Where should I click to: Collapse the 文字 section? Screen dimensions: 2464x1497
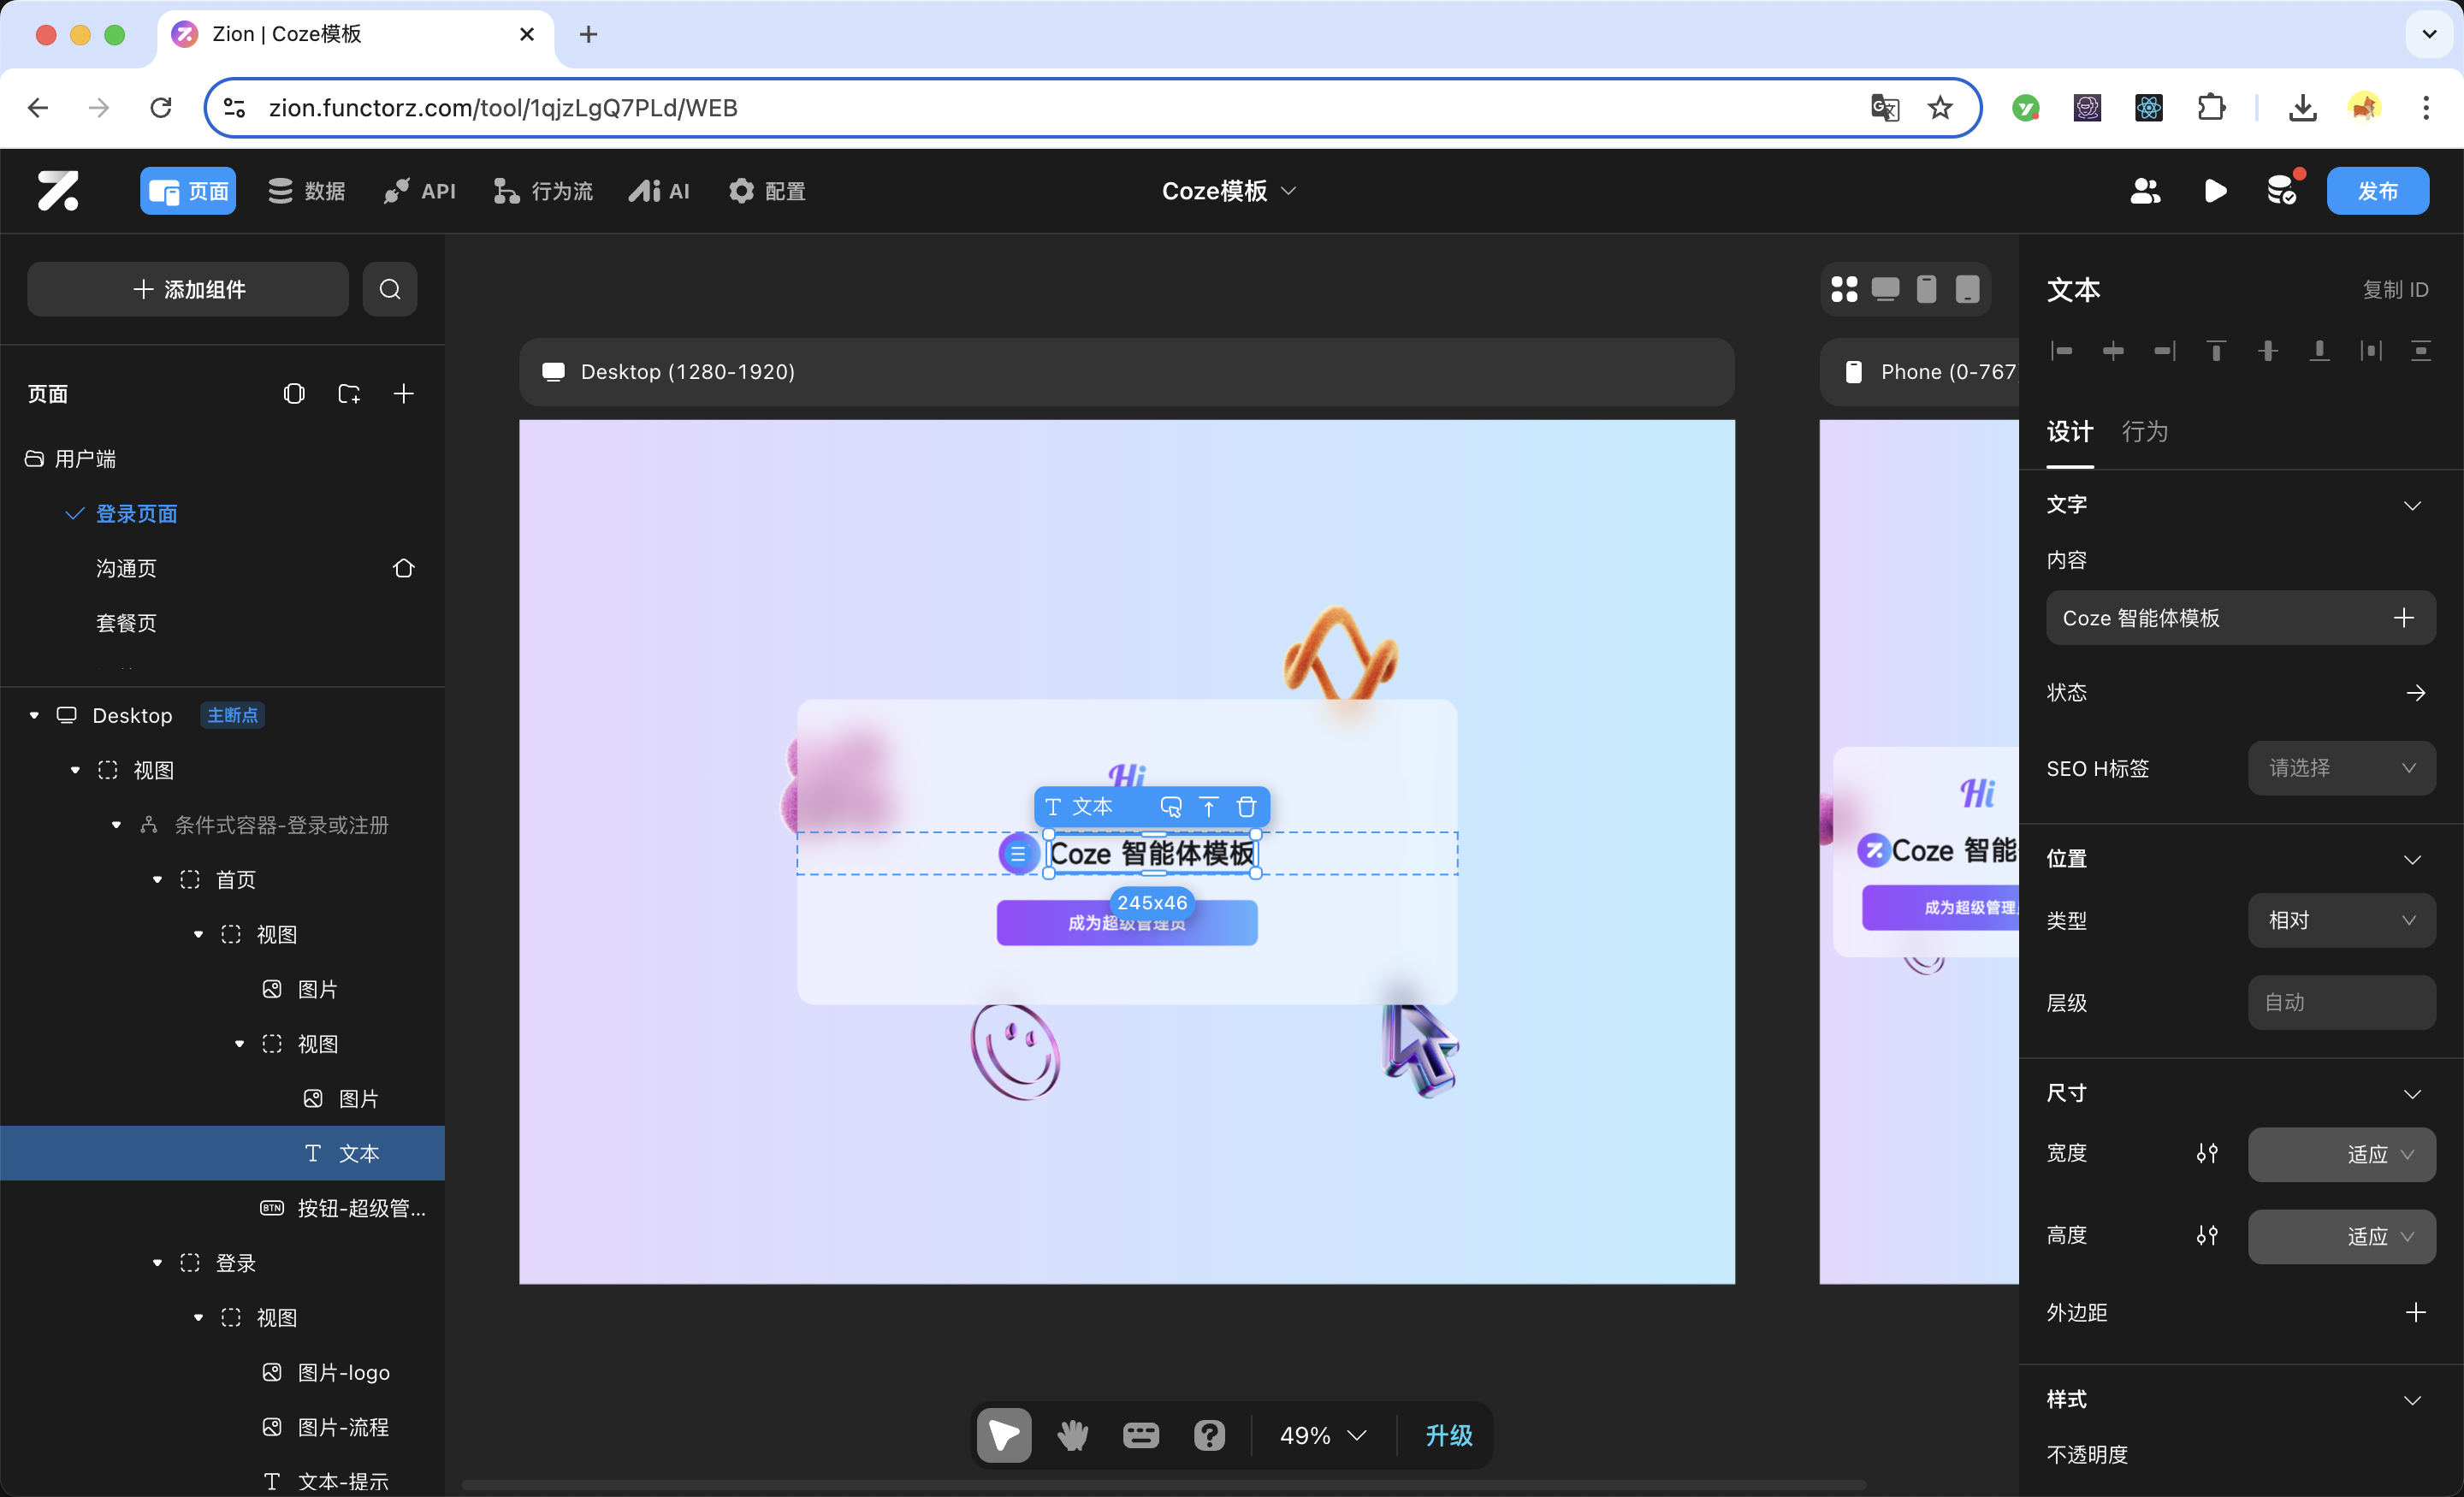tap(2413, 506)
